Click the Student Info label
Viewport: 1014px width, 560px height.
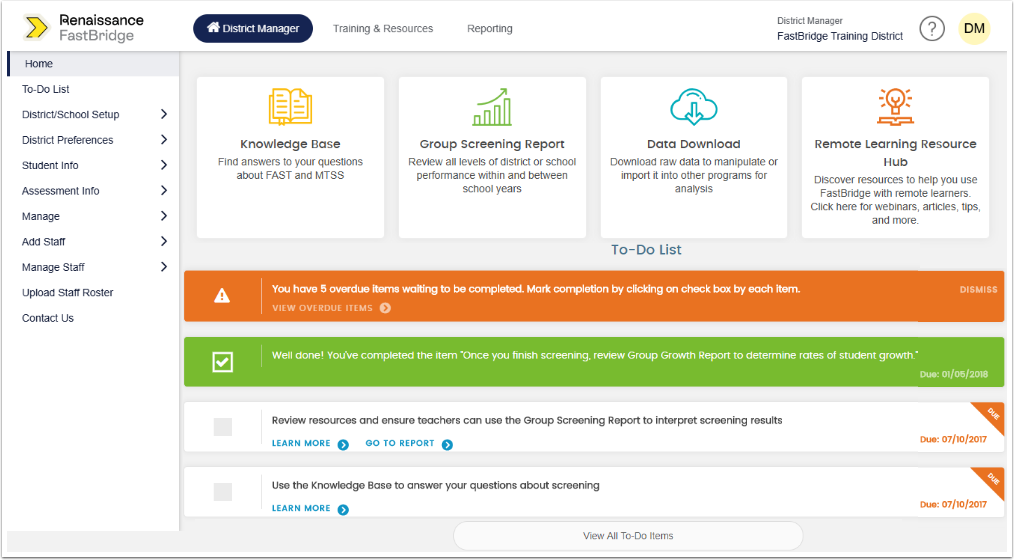50,166
